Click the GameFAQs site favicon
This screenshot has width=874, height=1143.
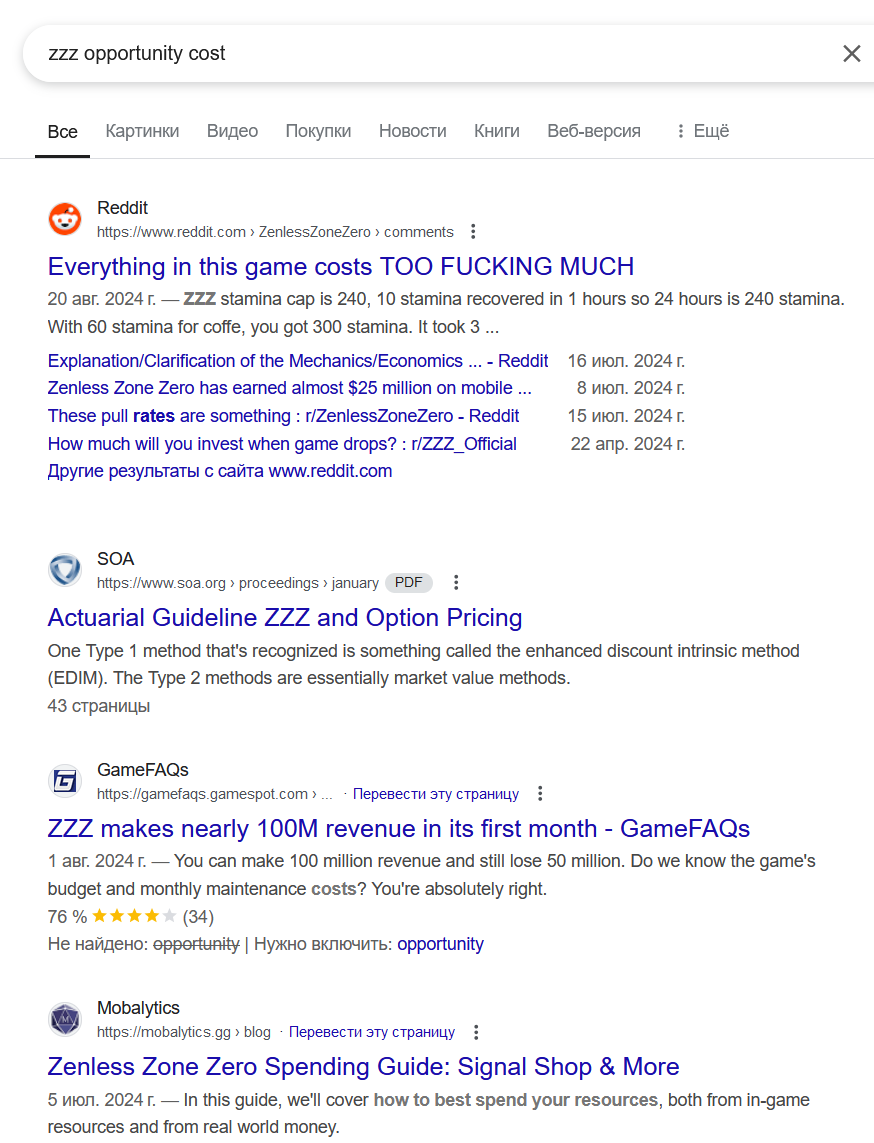click(x=65, y=781)
